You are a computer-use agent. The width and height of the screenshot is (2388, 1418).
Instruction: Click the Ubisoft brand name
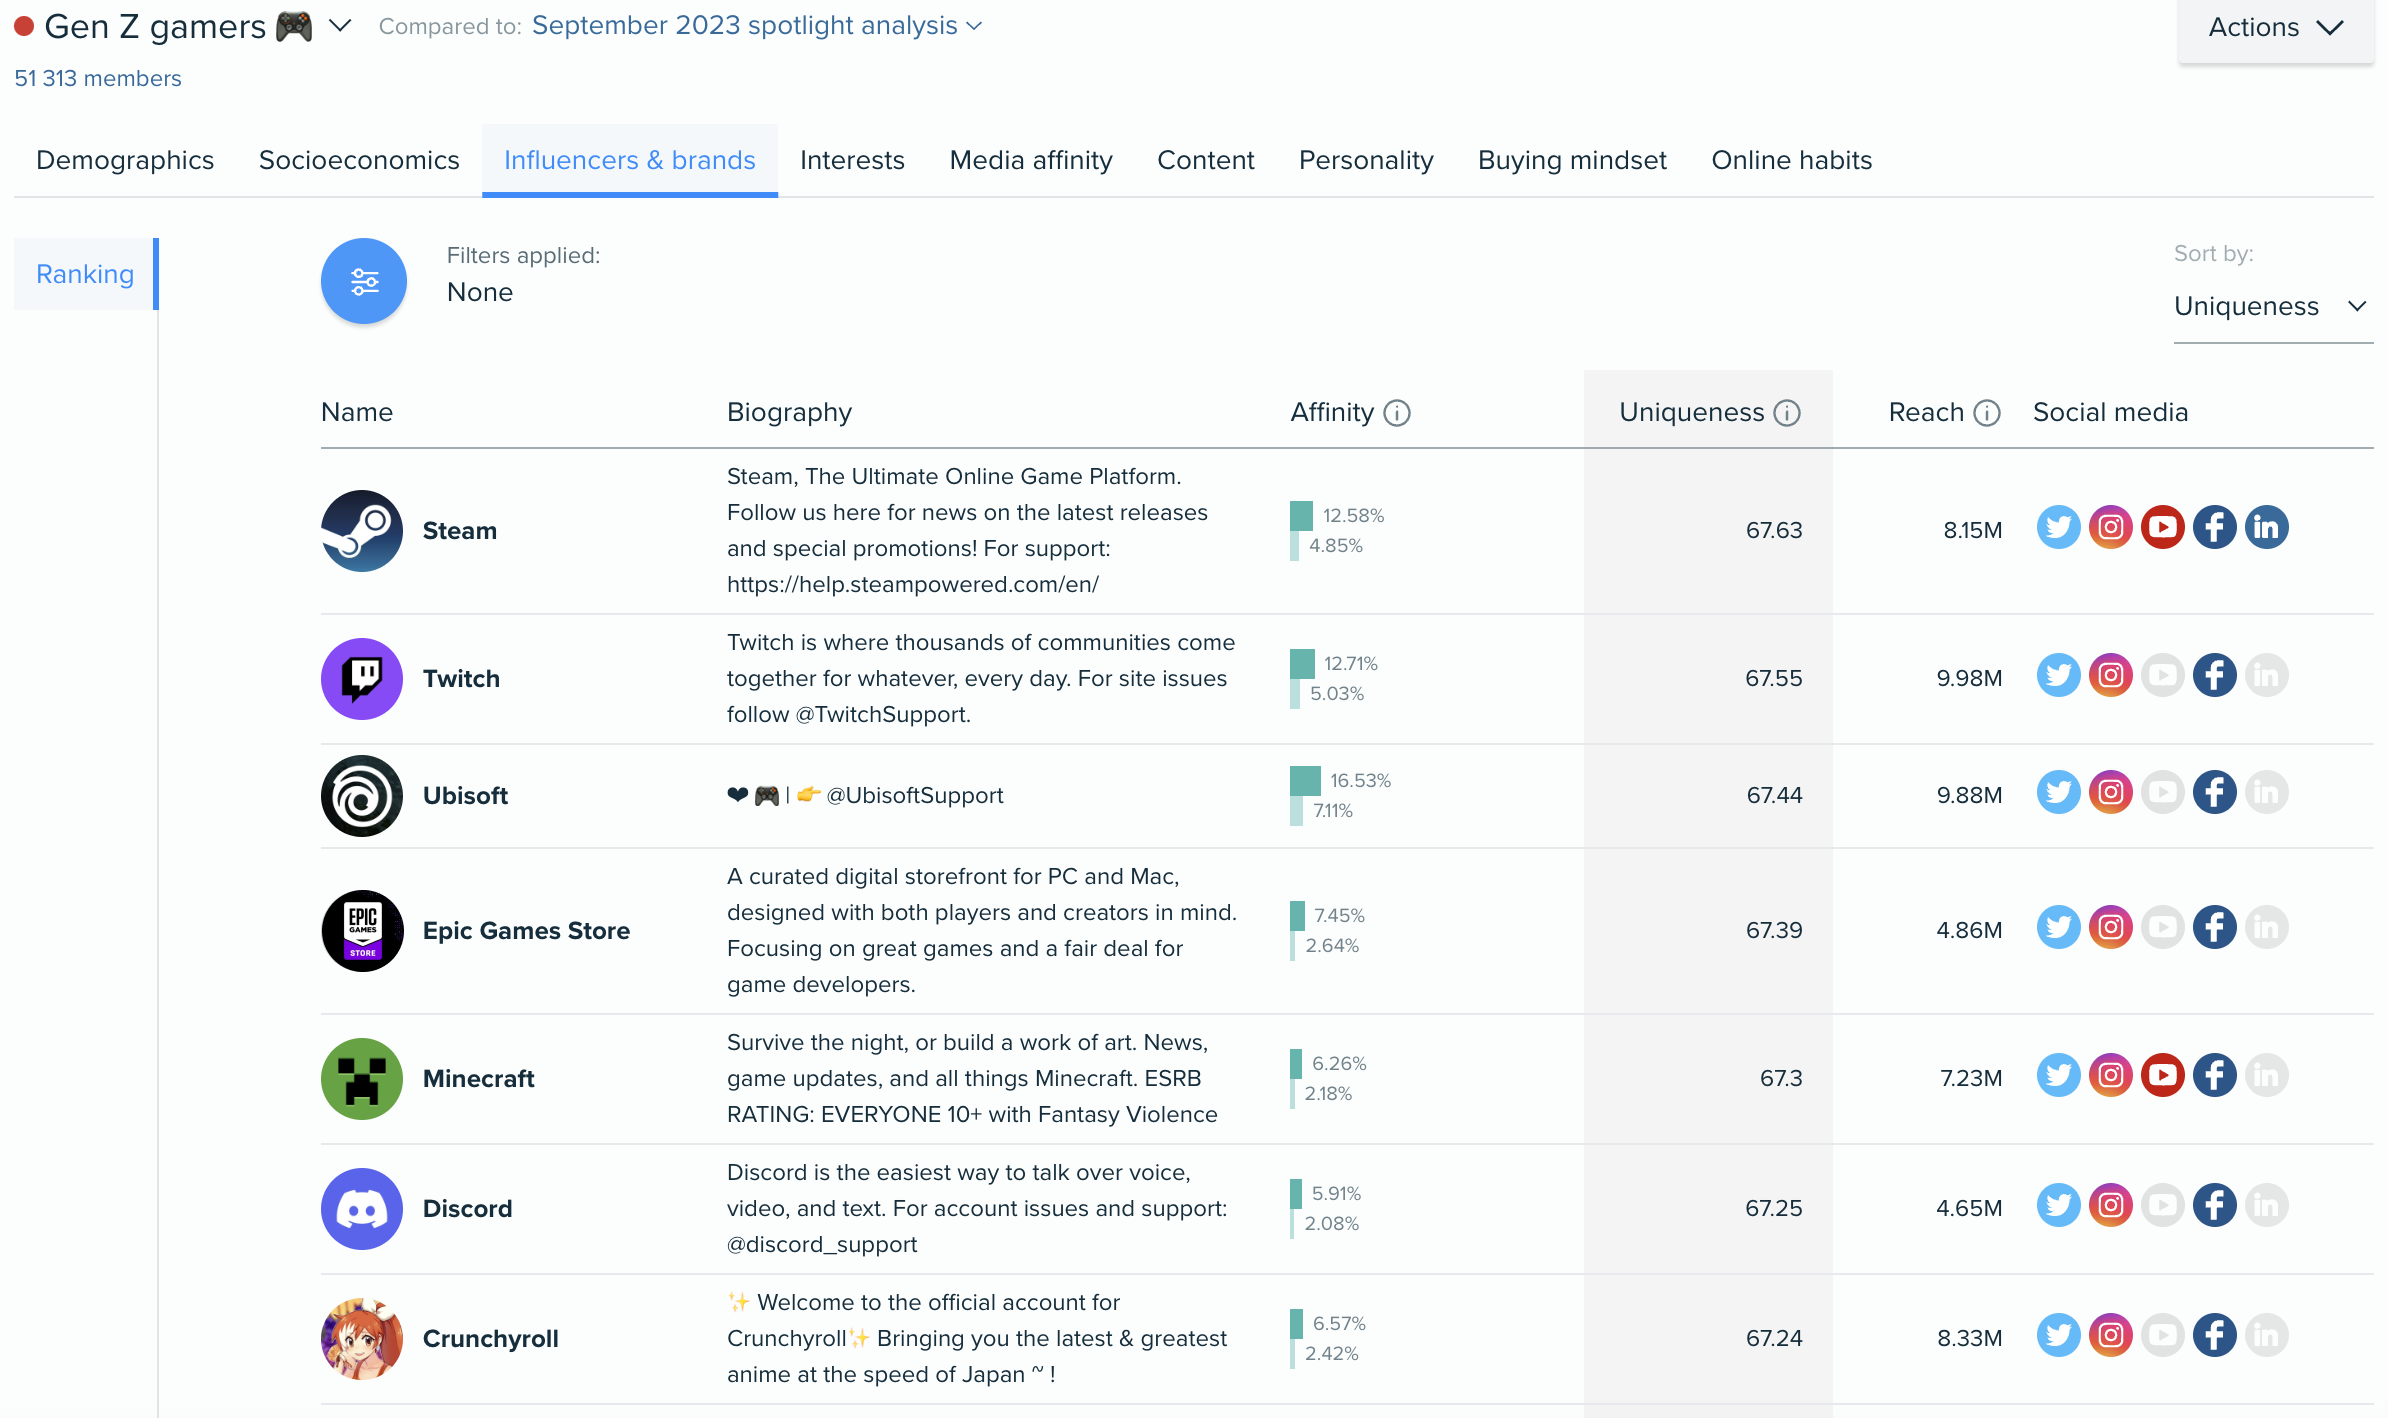click(465, 795)
